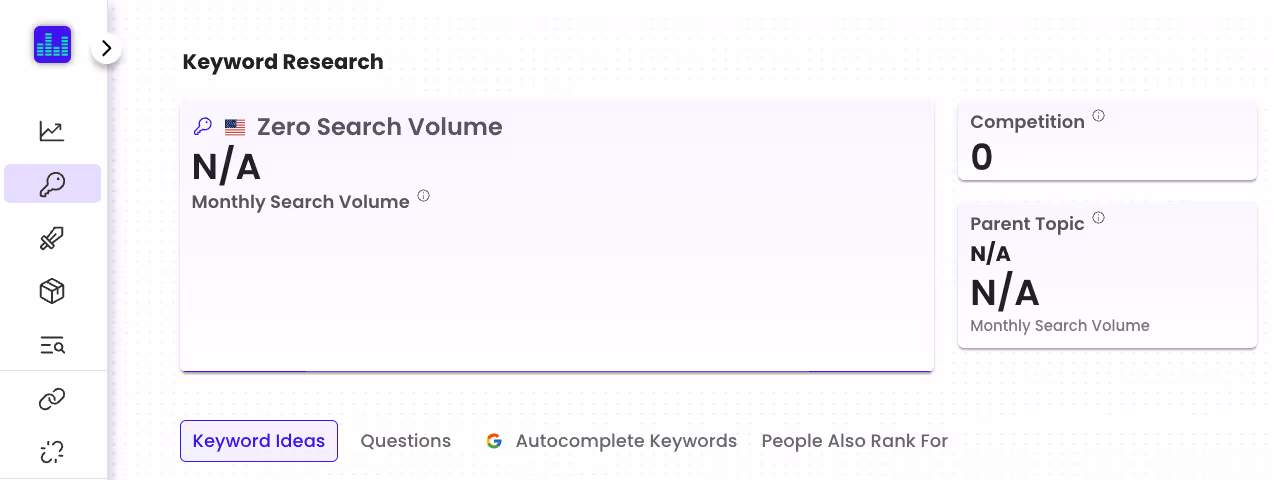Show Competition info tooltip icon
This screenshot has width=1274, height=480.
1098,116
